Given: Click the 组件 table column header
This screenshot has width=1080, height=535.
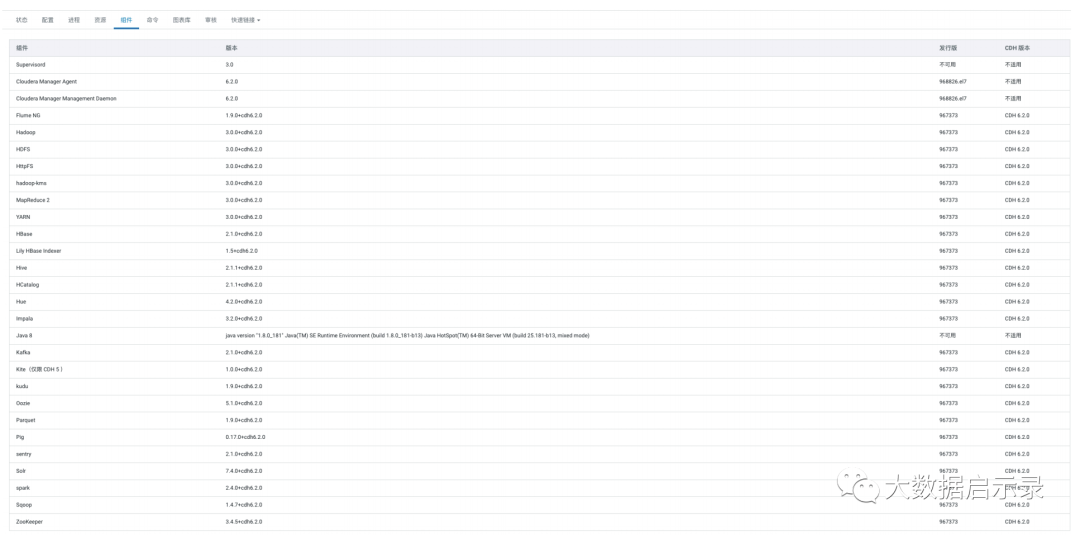Looking at the screenshot, I should 22,48.
